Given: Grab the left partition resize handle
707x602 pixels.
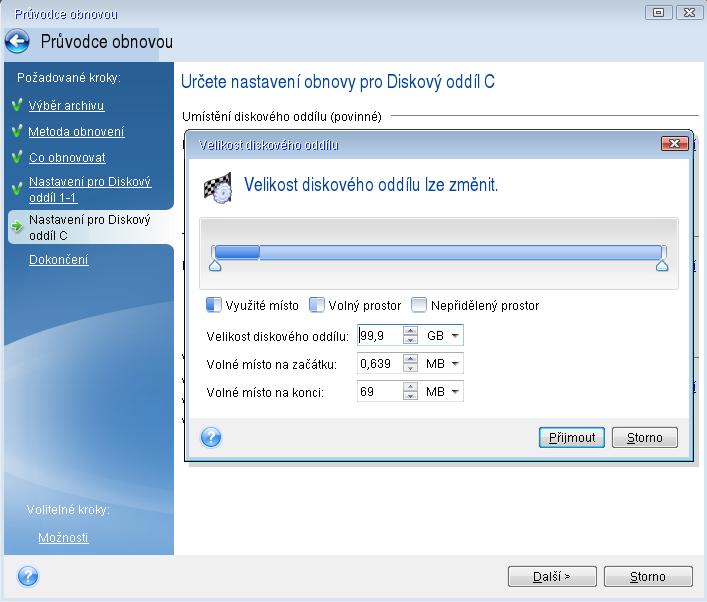Looking at the screenshot, I should [215, 265].
